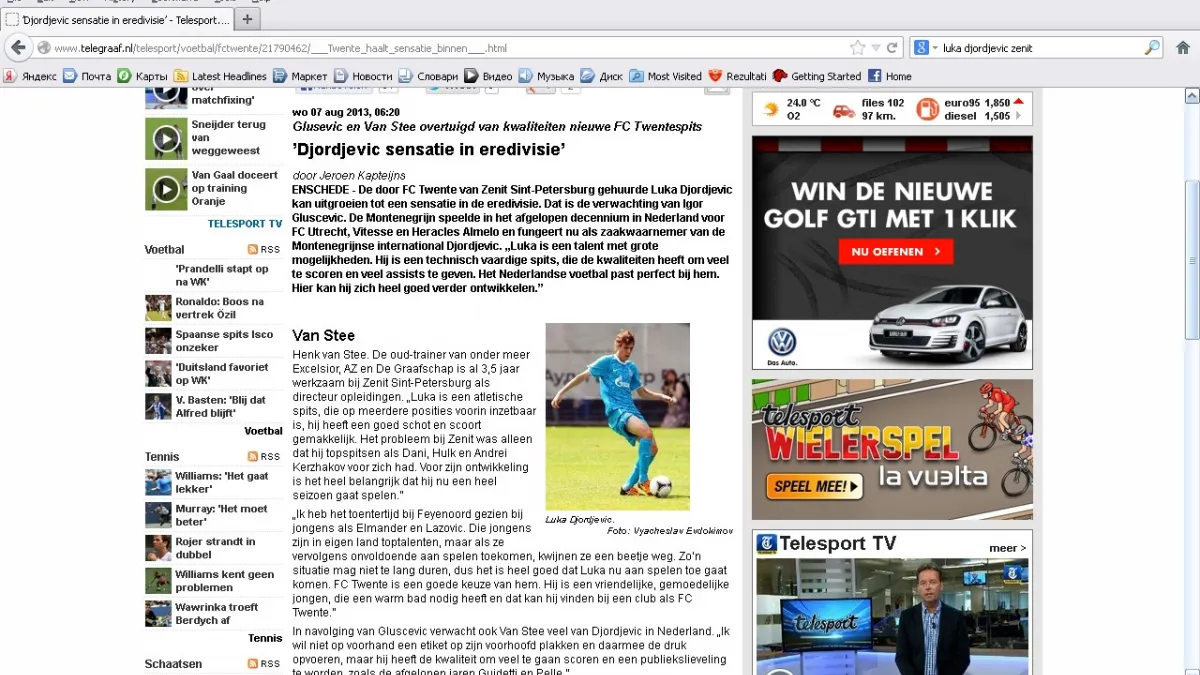Viewport: 1200px width, 675px height.
Task: Open 'V. Basten: Blij dat Alfred blijft' headline
Action: [x=220, y=406]
